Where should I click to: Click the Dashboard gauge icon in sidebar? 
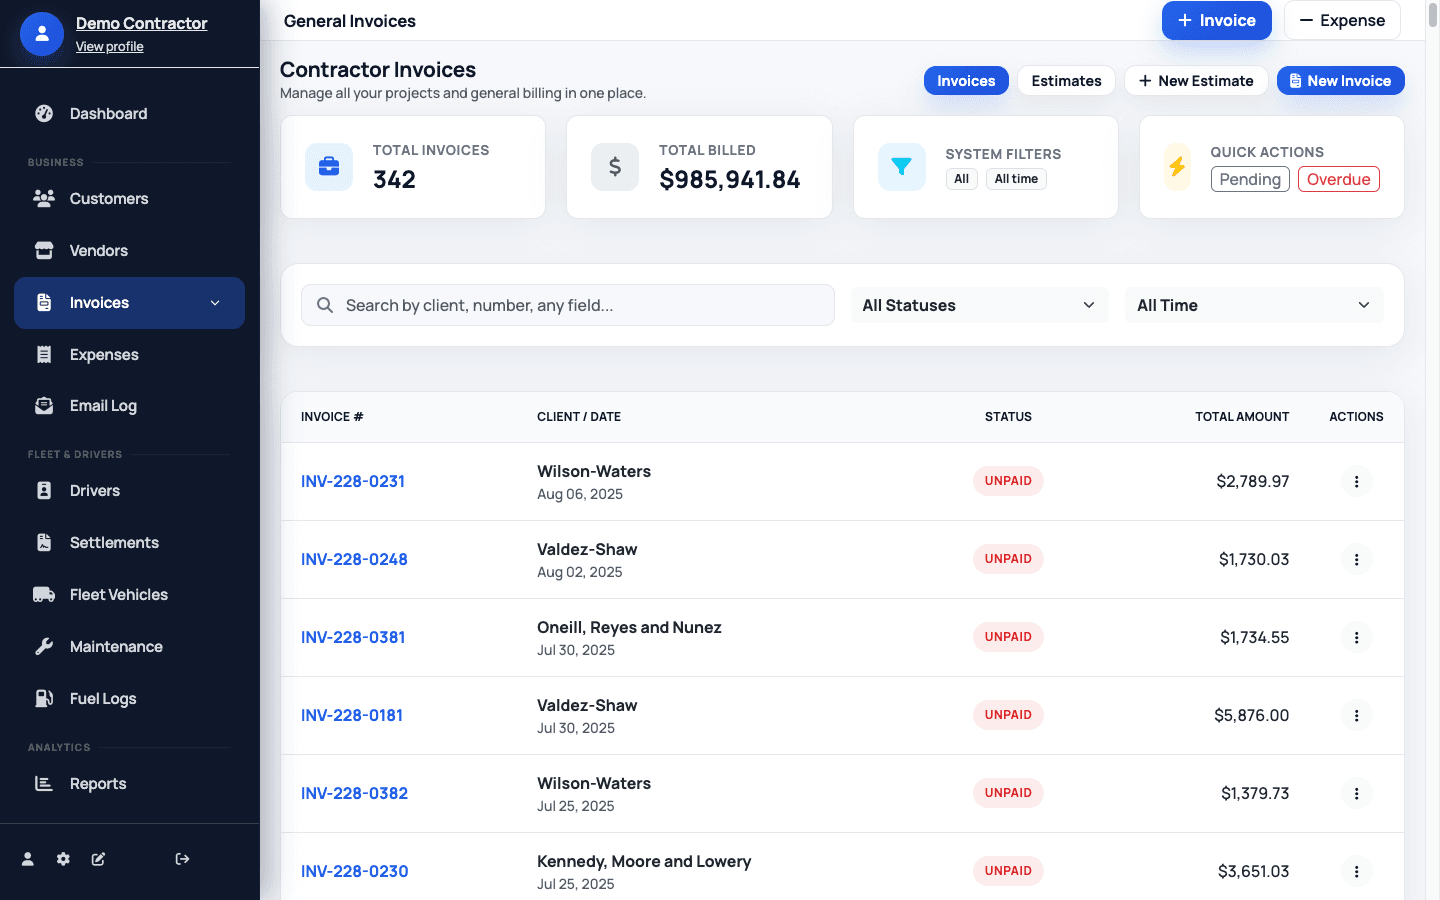(44, 114)
